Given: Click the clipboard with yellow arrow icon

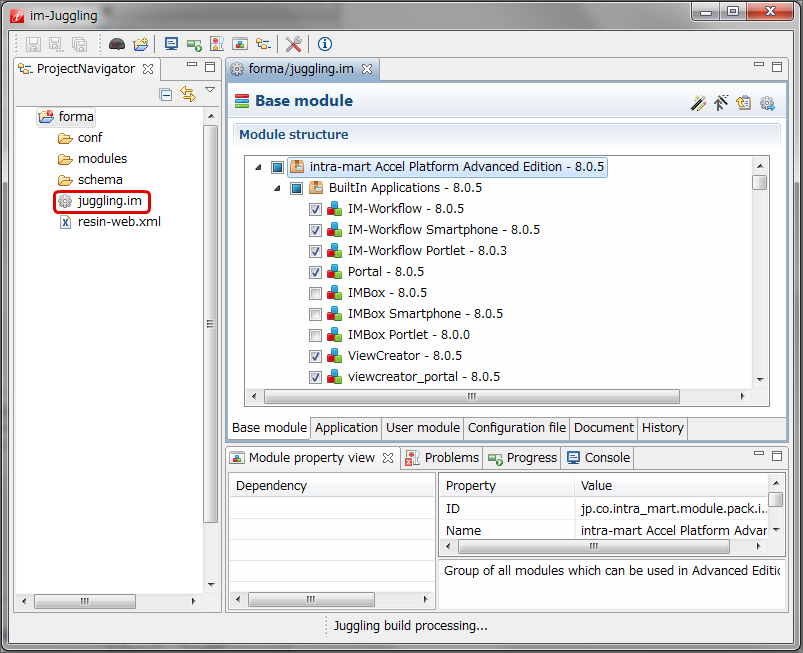Looking at the screenshot, I should click(744, 103).
